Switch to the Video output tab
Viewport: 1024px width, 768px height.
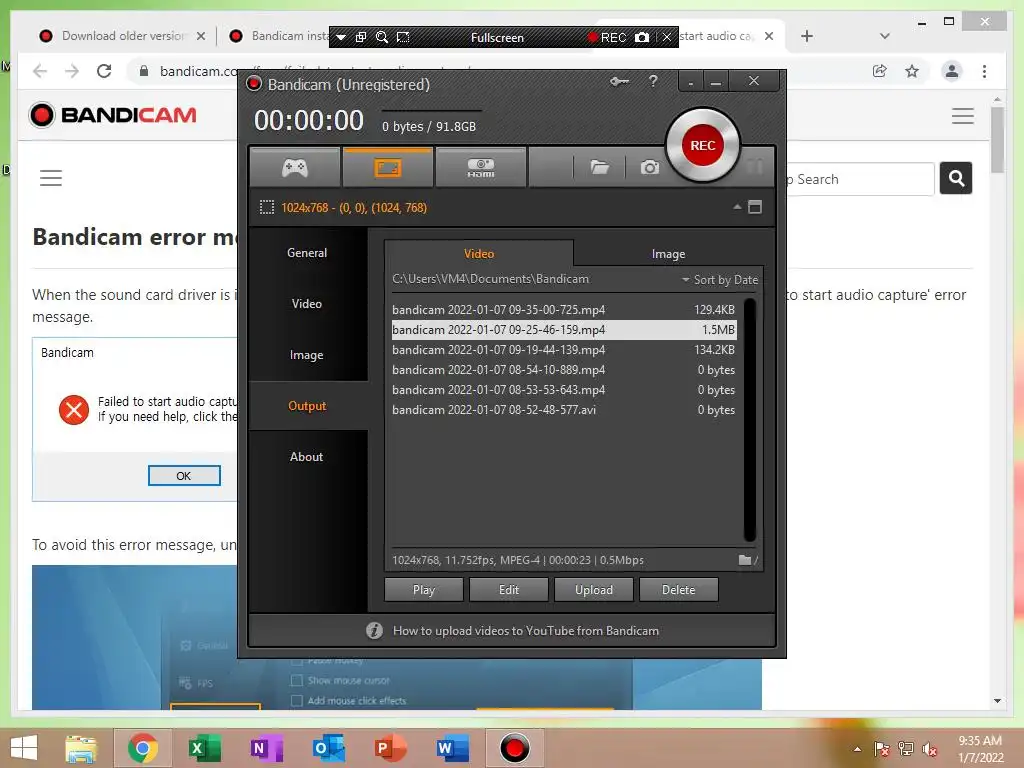479,253
